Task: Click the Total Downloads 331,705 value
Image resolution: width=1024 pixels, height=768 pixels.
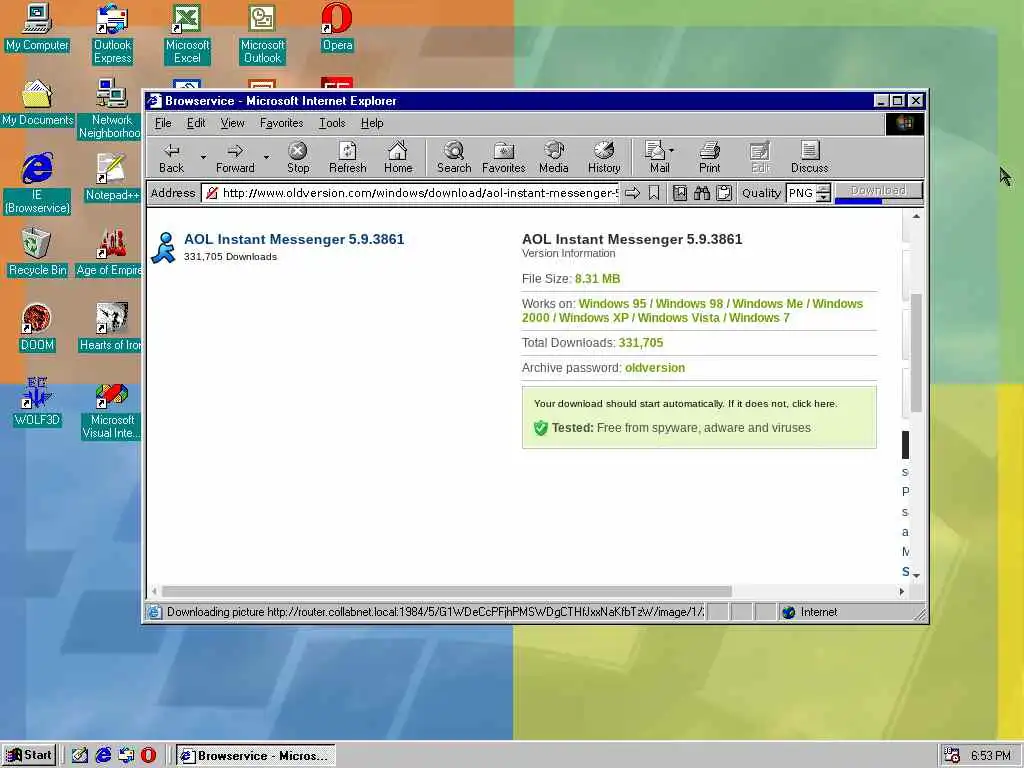Action: coord(641,343)
